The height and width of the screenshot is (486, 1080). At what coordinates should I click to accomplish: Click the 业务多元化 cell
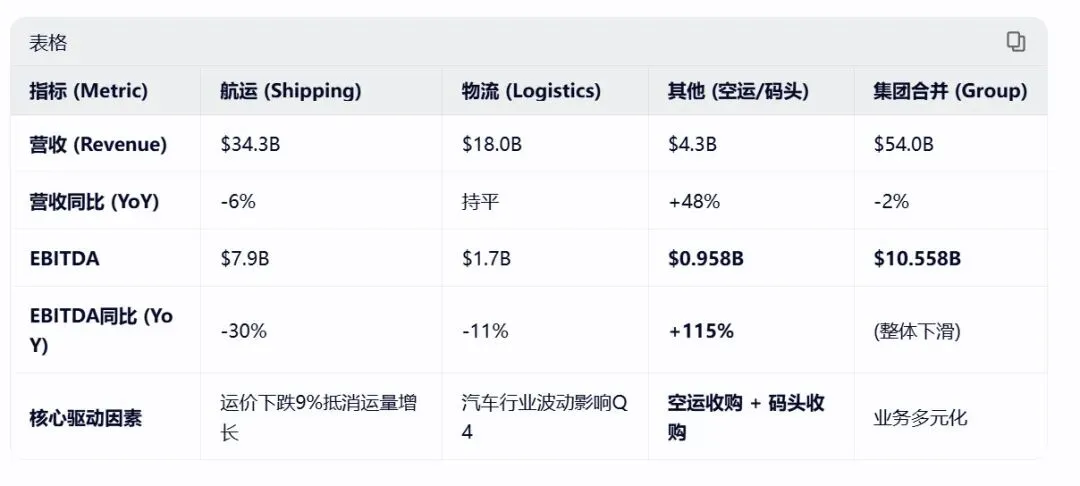(x=920, y=418)
